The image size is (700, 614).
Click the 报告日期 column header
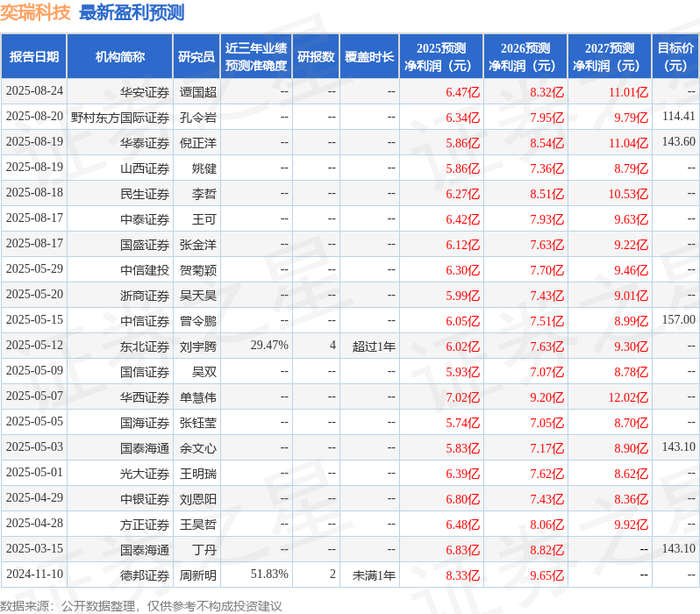pos(34,57)
